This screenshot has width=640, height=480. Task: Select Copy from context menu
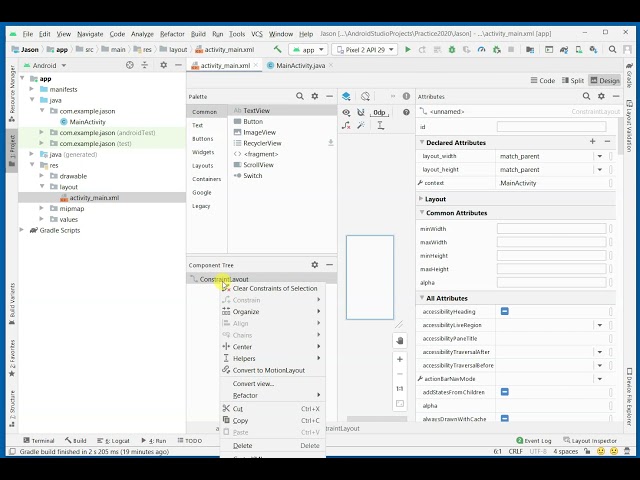pyautogui.click(x=272, y=420)
